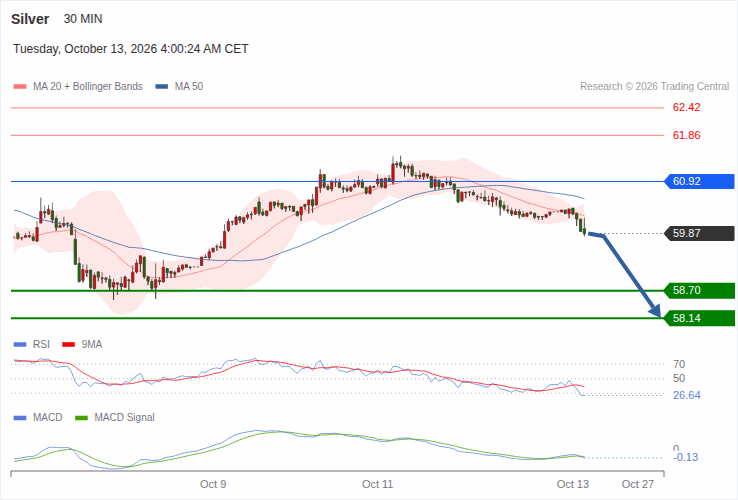Click the green 58.70 support price tag
Viewport: 738px width, 500px height.
tap(699, 290)
